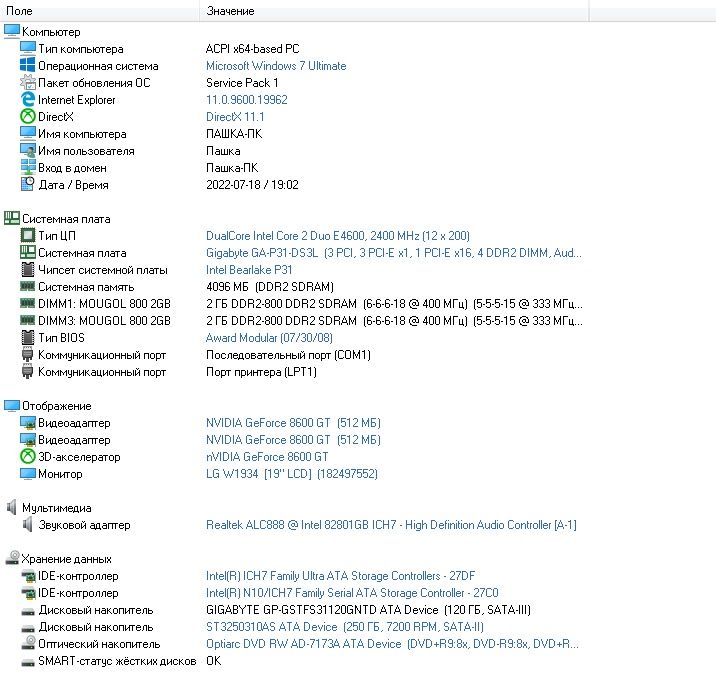Open the Realtek ALC888 audio controller link
The height and width of the screenshot is (680, 716).
(x=391, y=525)
